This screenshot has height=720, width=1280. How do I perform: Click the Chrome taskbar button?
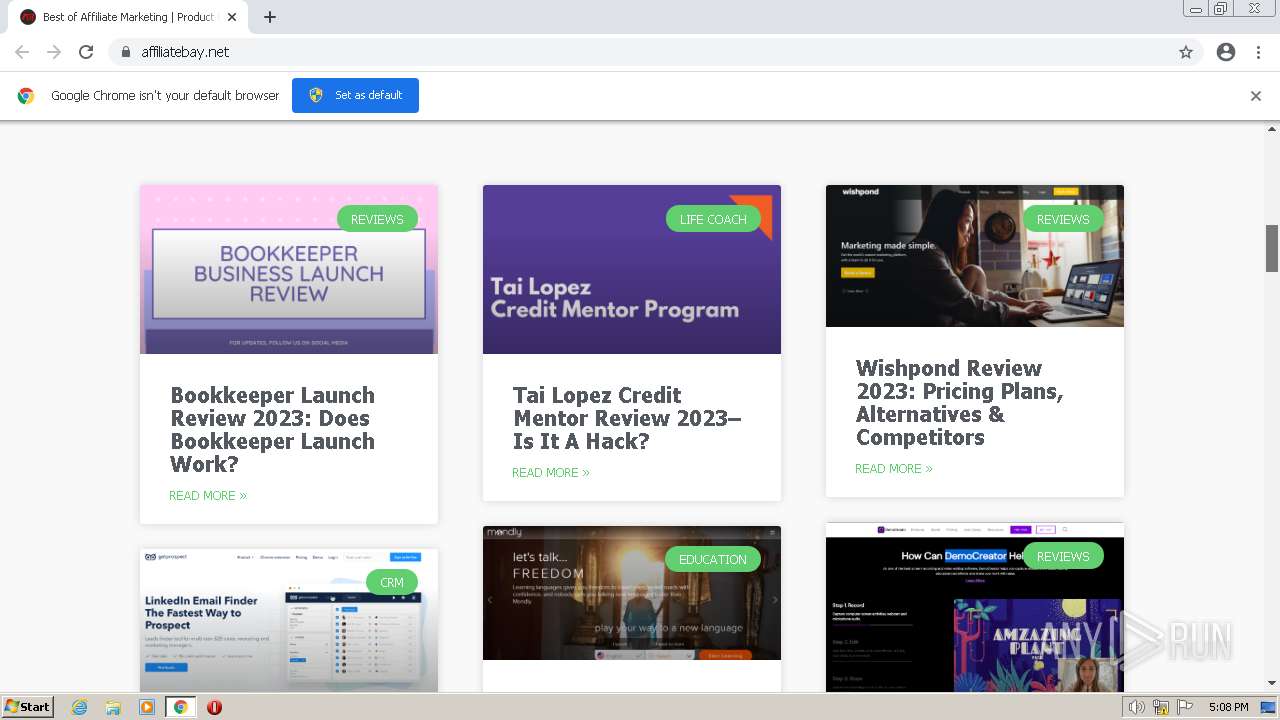click(x=180, y=707)
